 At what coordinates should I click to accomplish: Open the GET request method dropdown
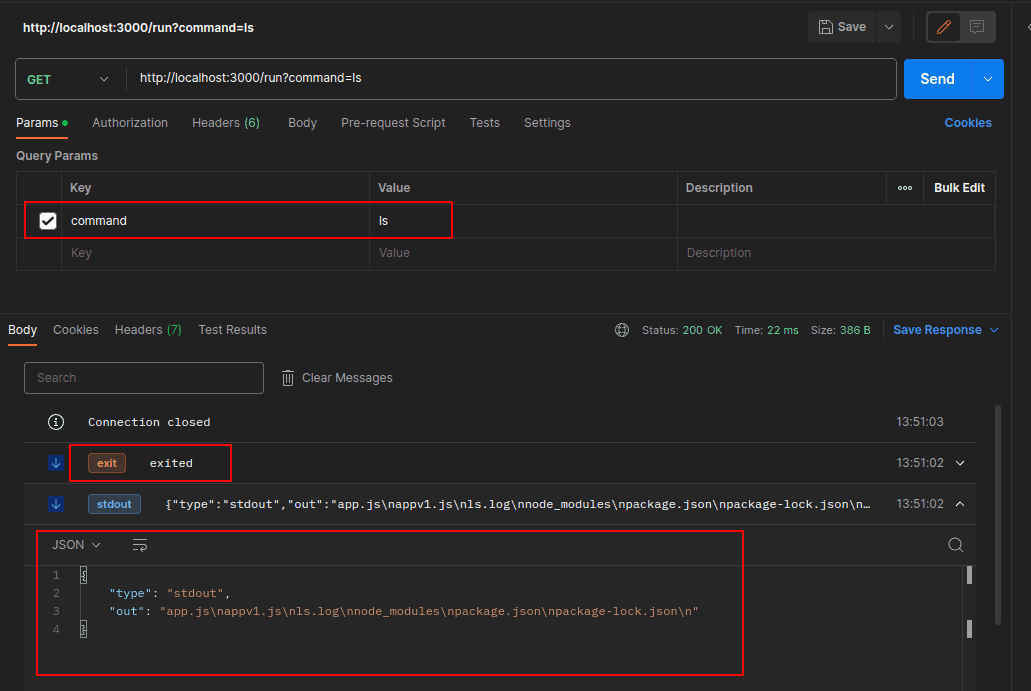(x=68, y=77)
